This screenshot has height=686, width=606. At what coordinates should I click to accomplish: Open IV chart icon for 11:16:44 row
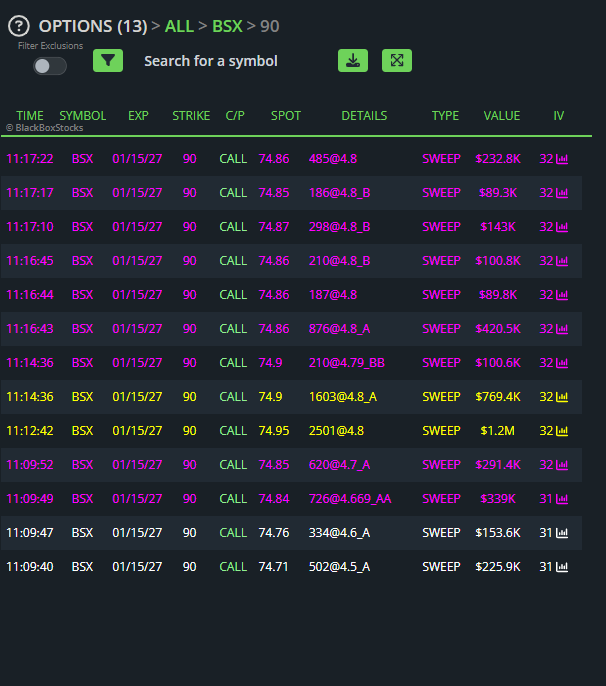pyautogui.click(x=562, y=295)
